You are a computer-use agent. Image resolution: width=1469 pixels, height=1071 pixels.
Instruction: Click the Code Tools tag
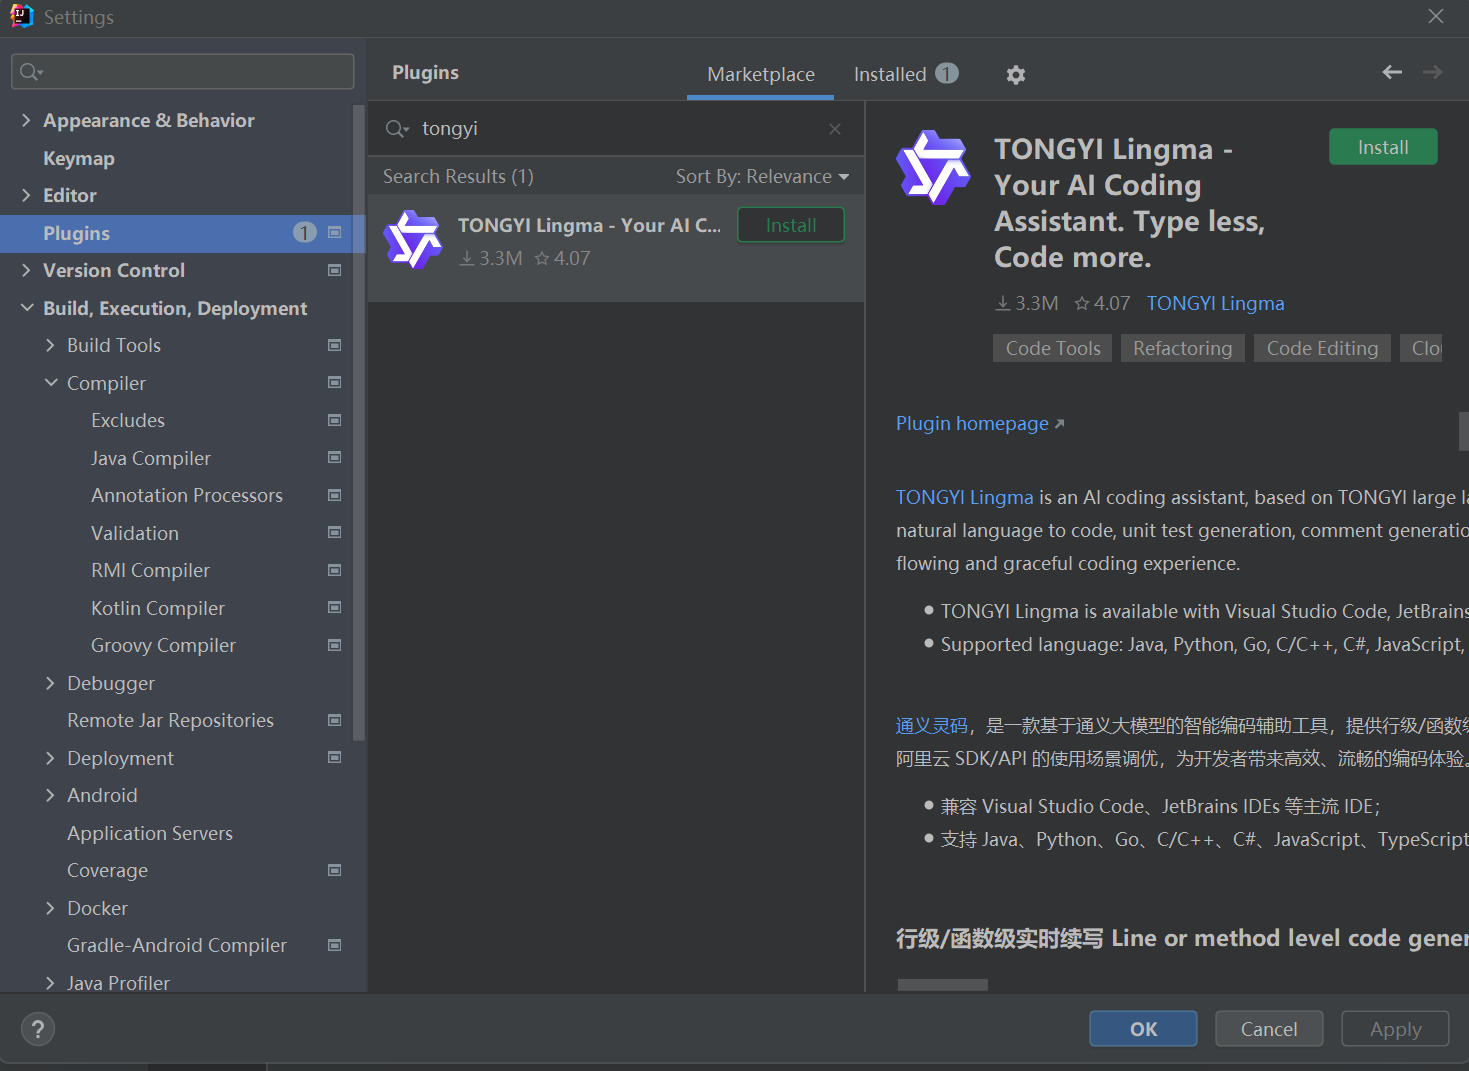[1053, 348]
